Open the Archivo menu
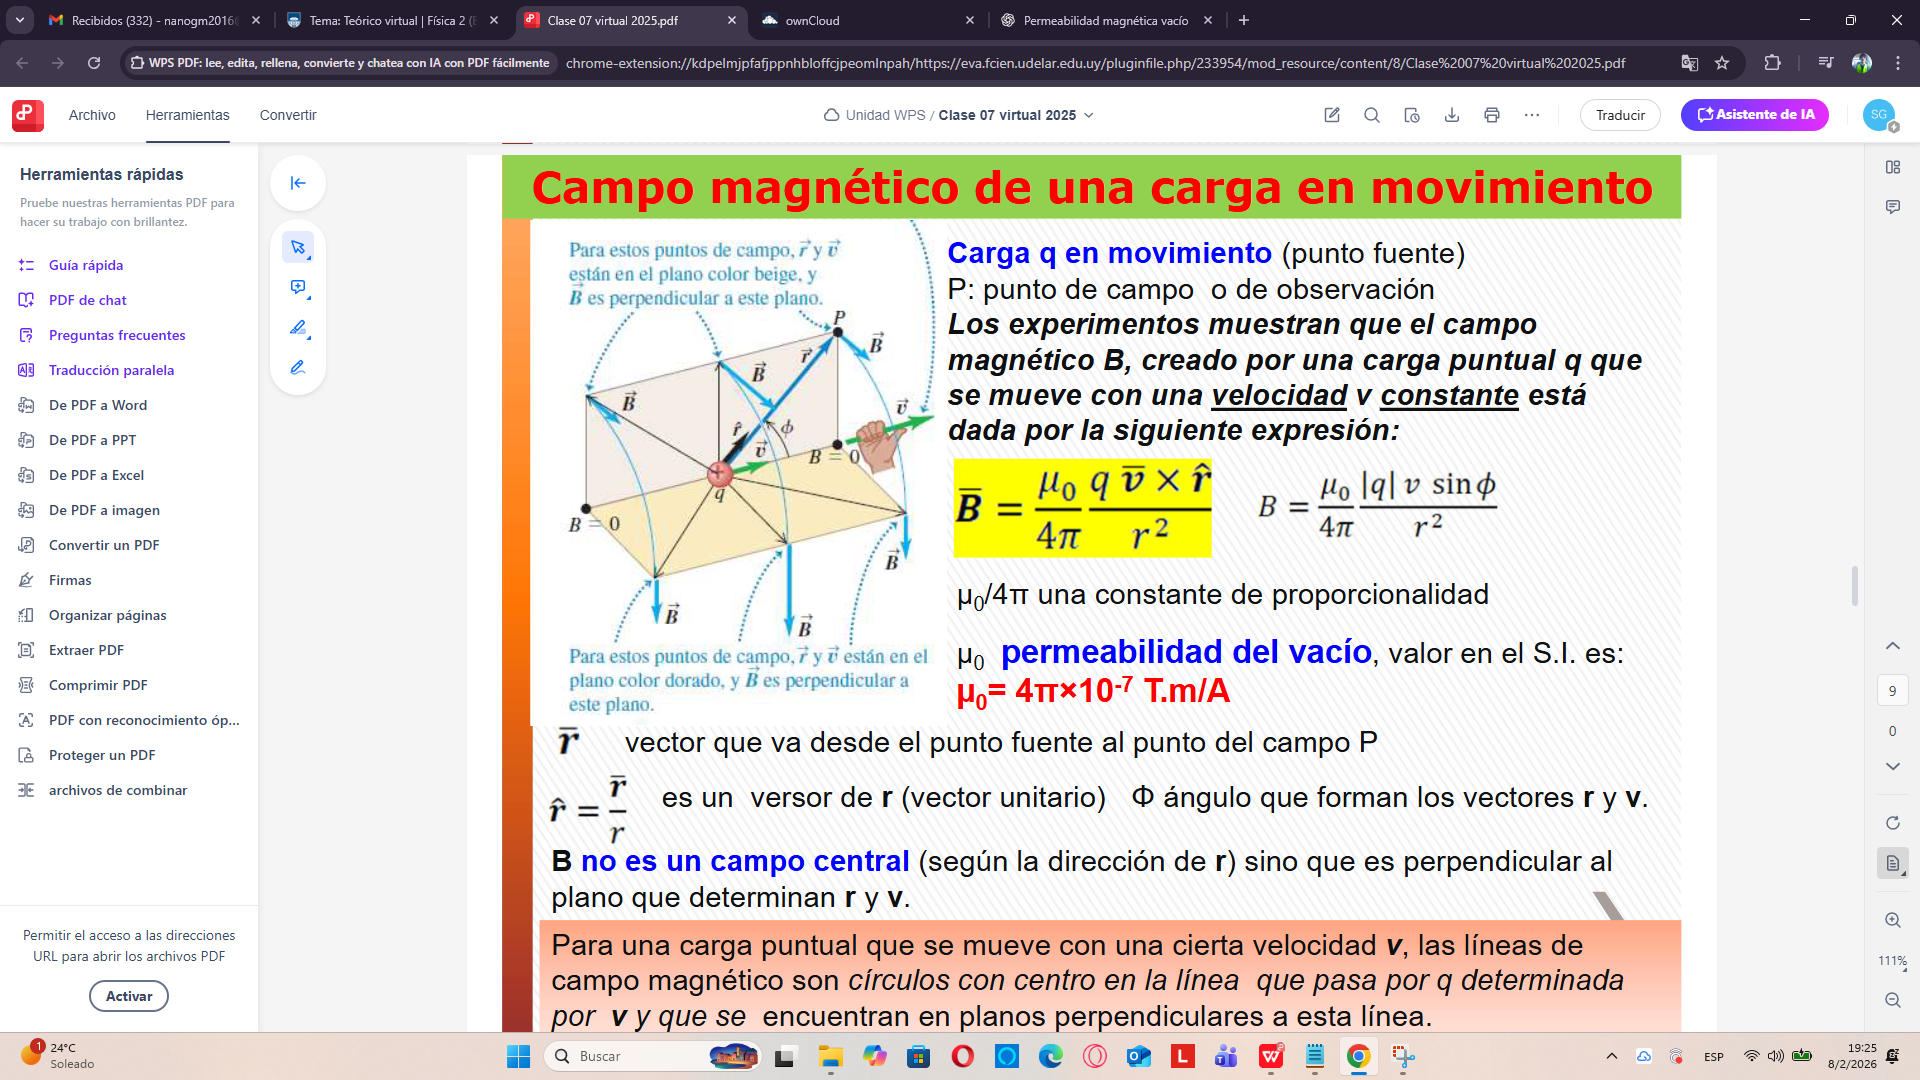 (x=92, y=115)
